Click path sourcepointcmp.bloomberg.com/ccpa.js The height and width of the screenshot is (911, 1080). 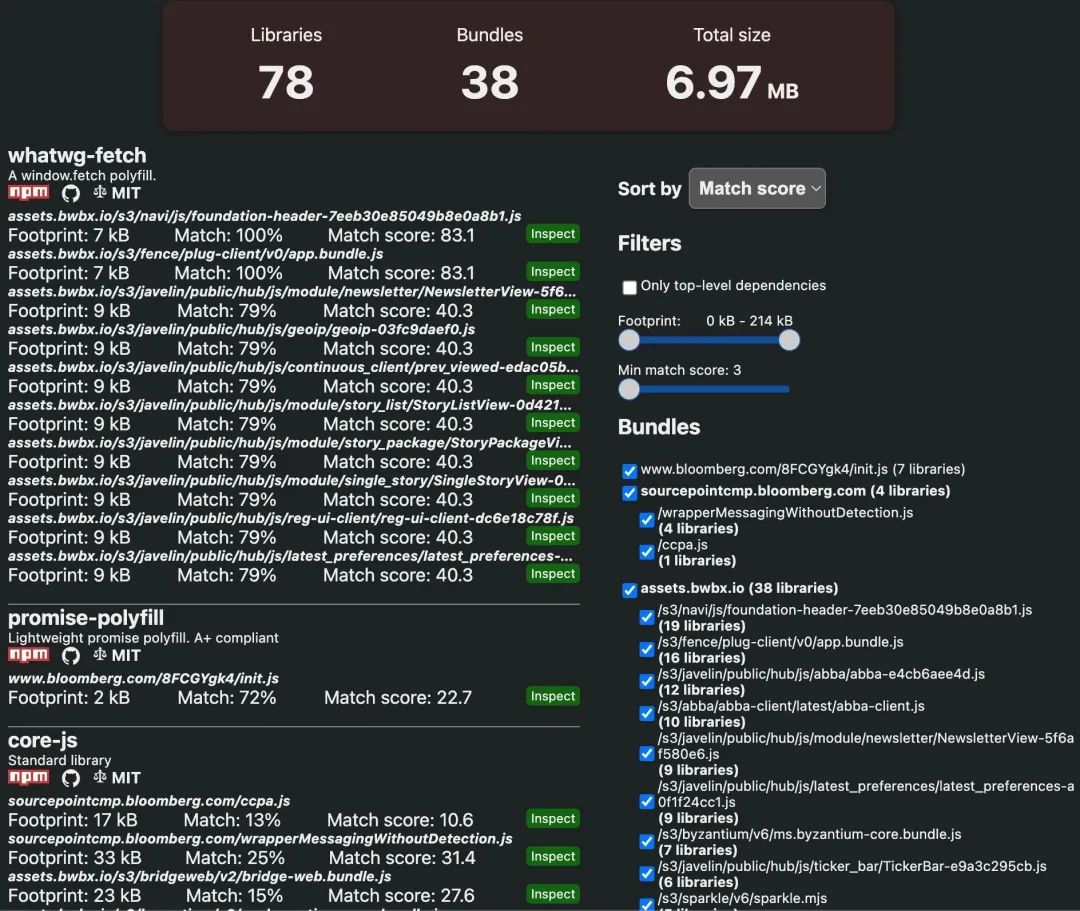click(149, 801)
